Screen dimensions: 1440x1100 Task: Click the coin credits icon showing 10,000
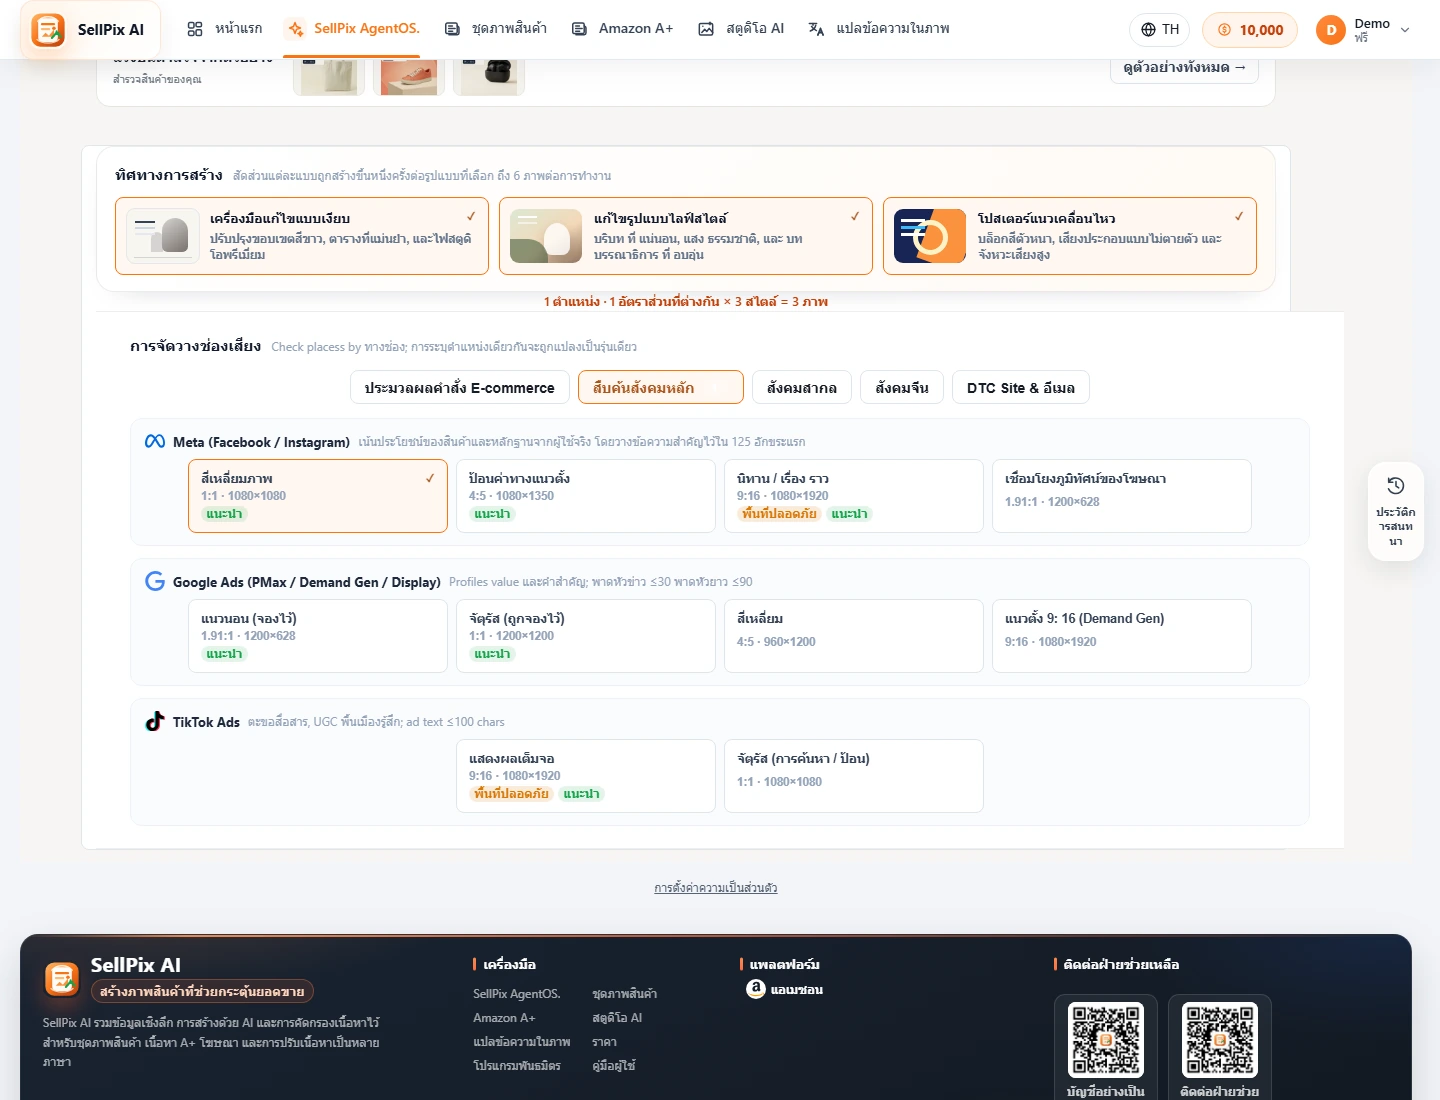(1224, 30)
